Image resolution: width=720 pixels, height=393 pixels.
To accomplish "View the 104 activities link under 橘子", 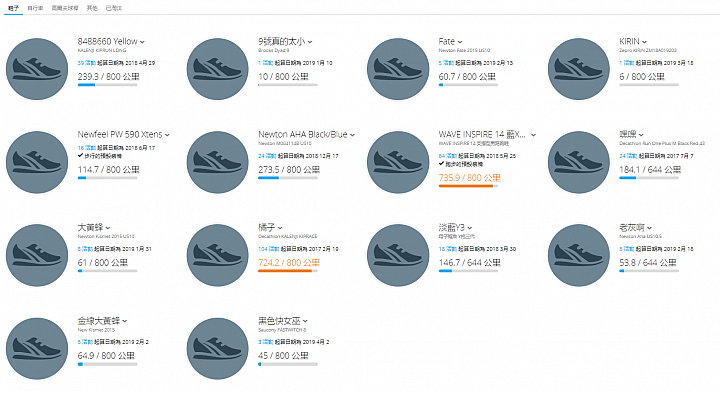I will (269, 249).
